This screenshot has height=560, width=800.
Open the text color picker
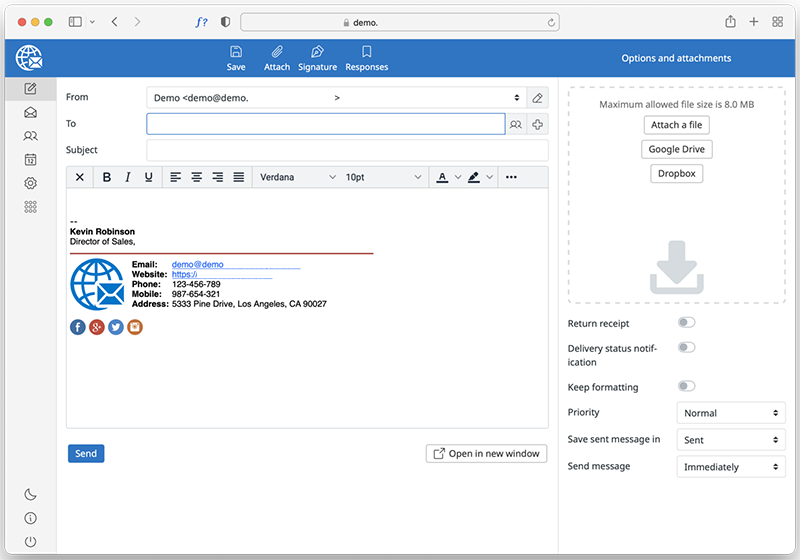tap(442, 177)
